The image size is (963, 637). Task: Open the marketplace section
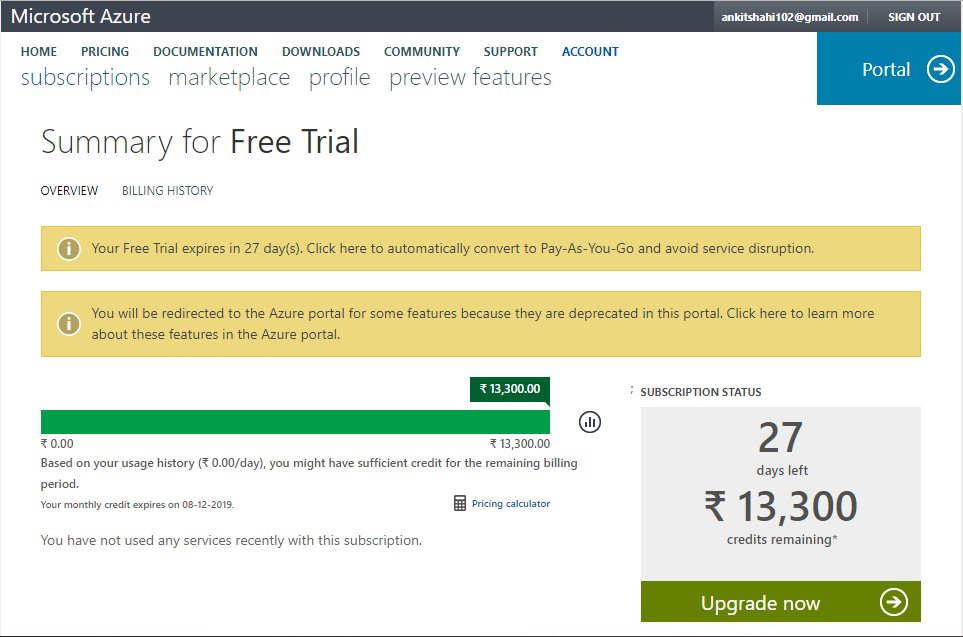(229, 77)
